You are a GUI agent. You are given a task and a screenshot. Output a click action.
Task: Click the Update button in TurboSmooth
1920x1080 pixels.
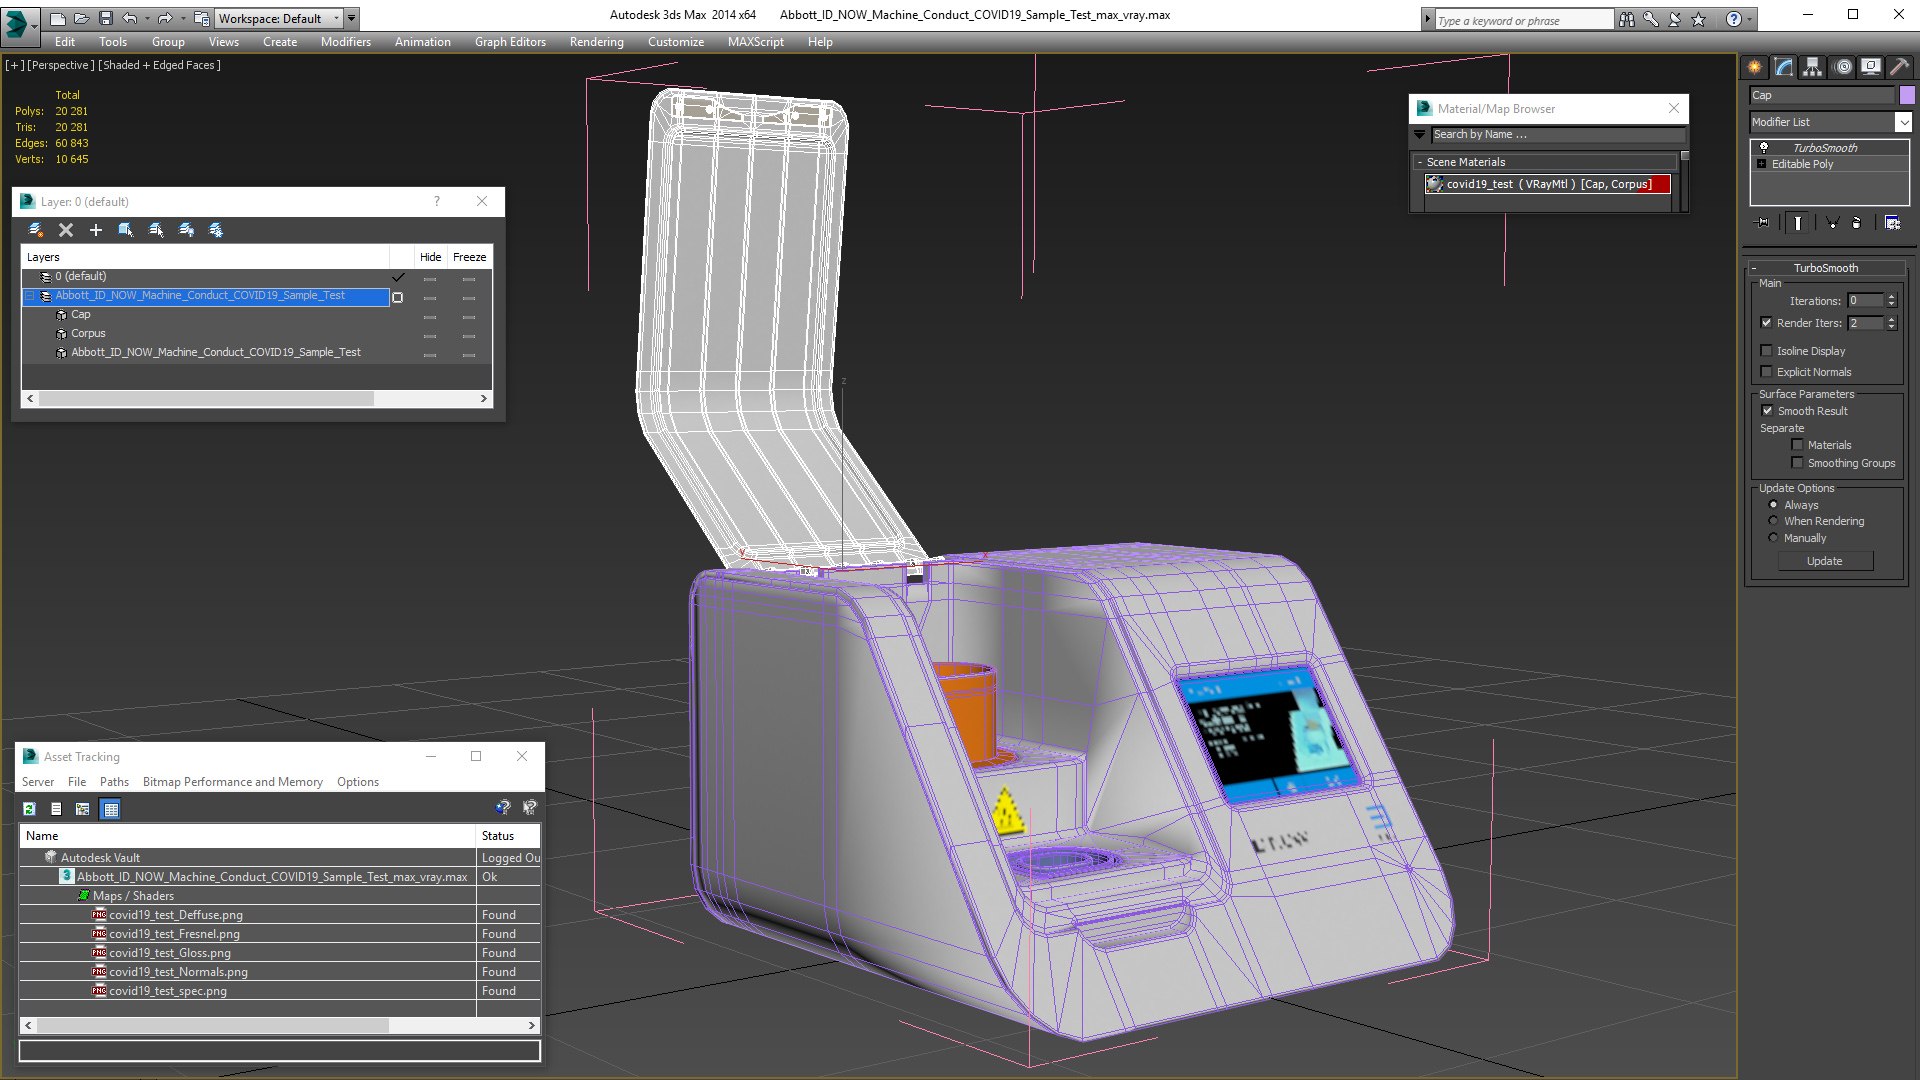[x=1824, y=561]
